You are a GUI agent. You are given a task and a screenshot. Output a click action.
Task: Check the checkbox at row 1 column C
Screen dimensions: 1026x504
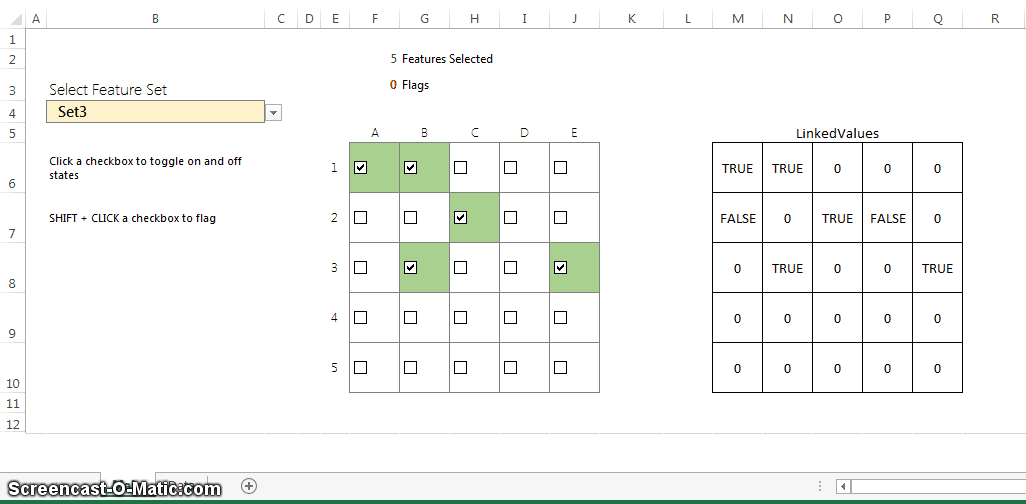(x=461, y=168)
